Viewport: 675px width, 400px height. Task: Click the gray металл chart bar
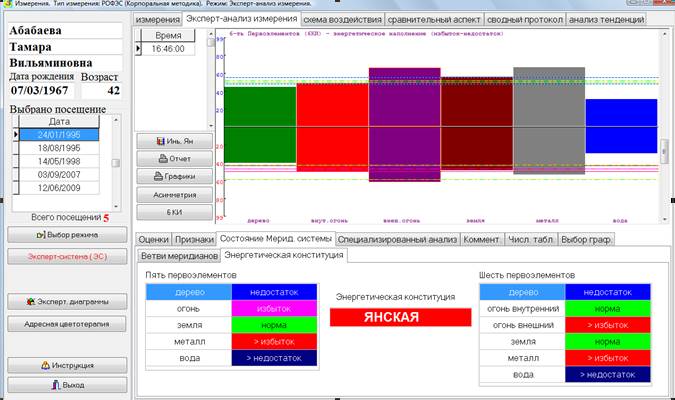[549, 121]
